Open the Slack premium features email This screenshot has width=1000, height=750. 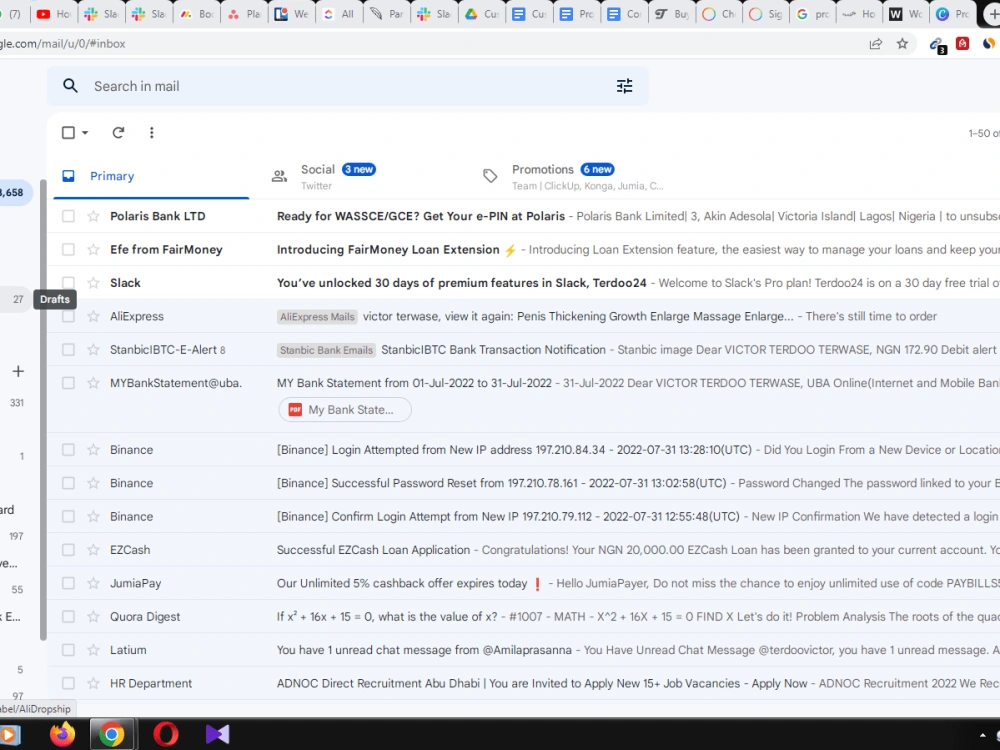[x=523, y=283]
